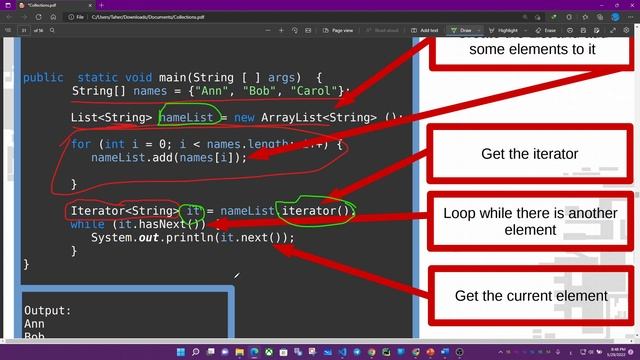
Task: Zoom out of the PDF
Action: point(268,30)
